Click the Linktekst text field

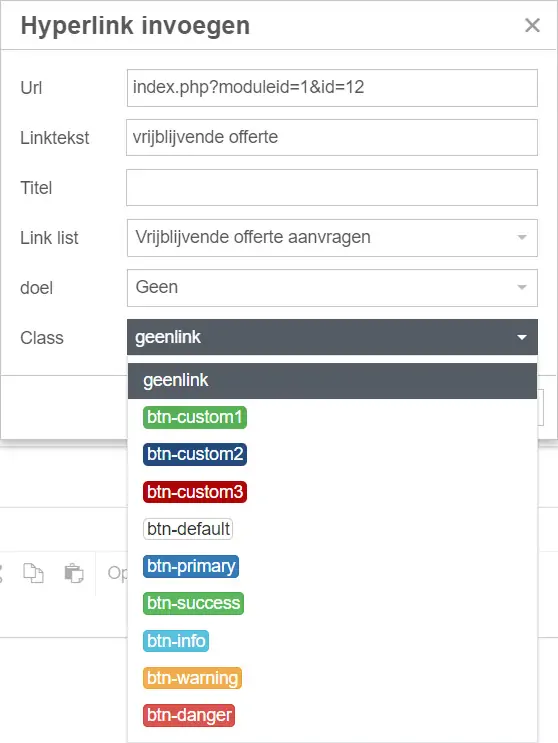click(332, 137)
